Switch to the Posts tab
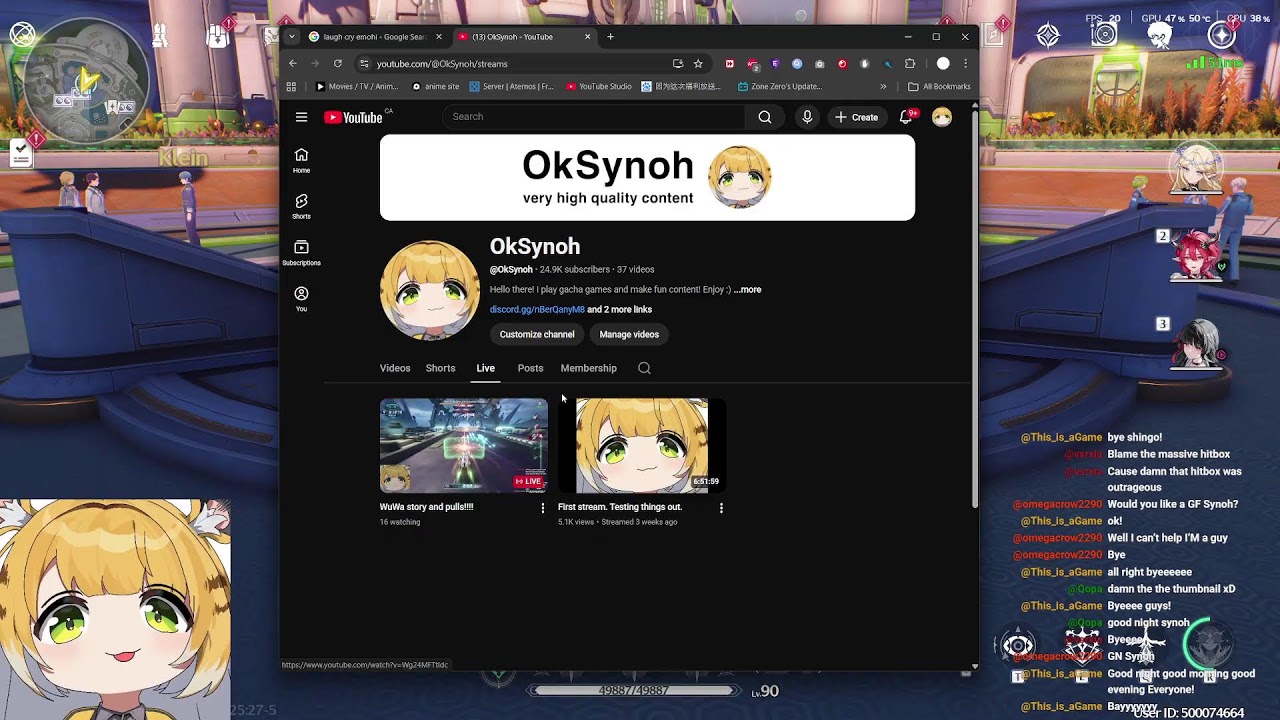Viewport: 1280px width, 720px height. [x=530, y=368]
